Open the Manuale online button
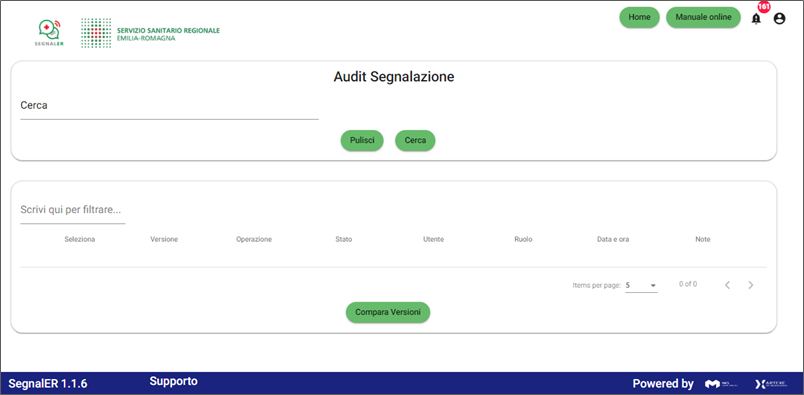Viewport: 804px width, 395px height. pyautogui.click(x=703, y=17)
